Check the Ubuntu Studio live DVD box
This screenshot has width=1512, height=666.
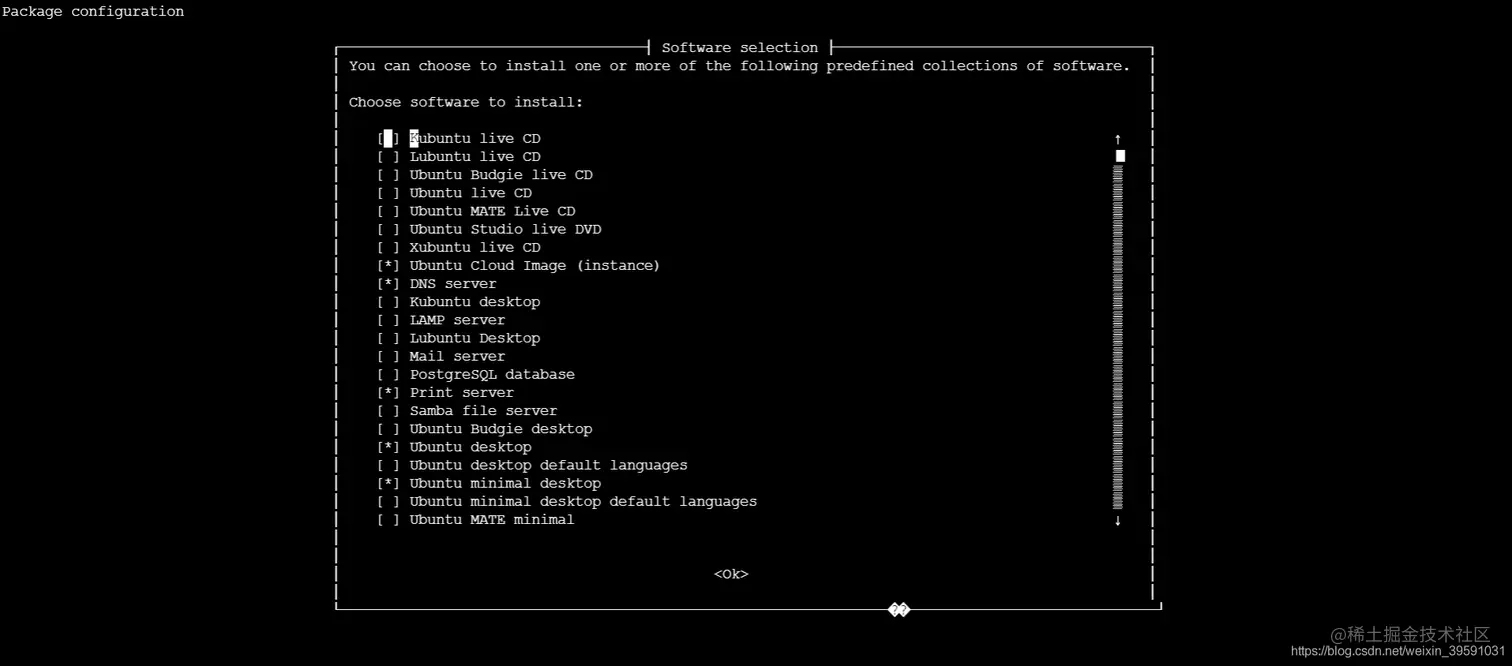[389, 229]
